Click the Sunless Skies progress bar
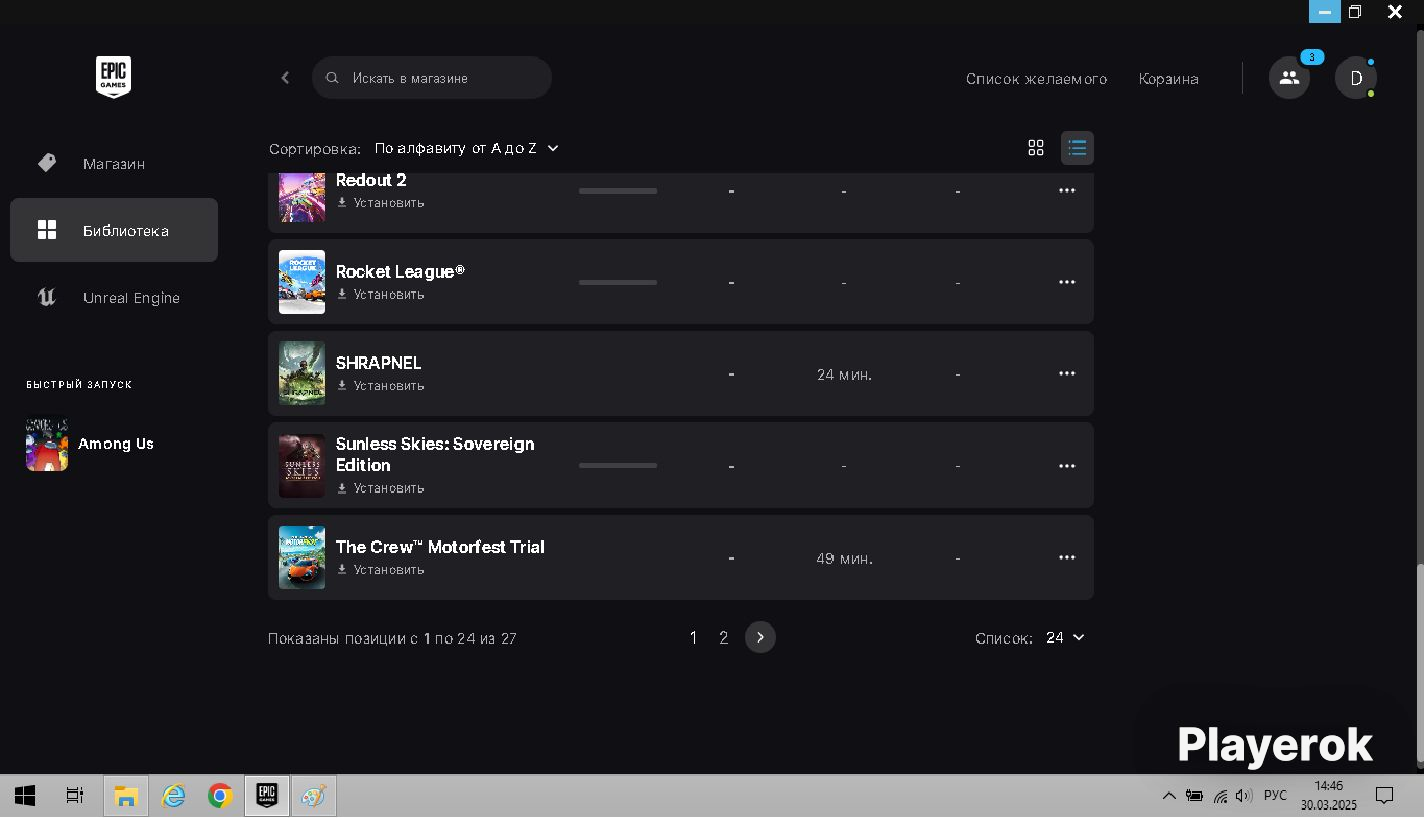The width and height of the screenshot is (1424, 818). [x=618, y=466]
